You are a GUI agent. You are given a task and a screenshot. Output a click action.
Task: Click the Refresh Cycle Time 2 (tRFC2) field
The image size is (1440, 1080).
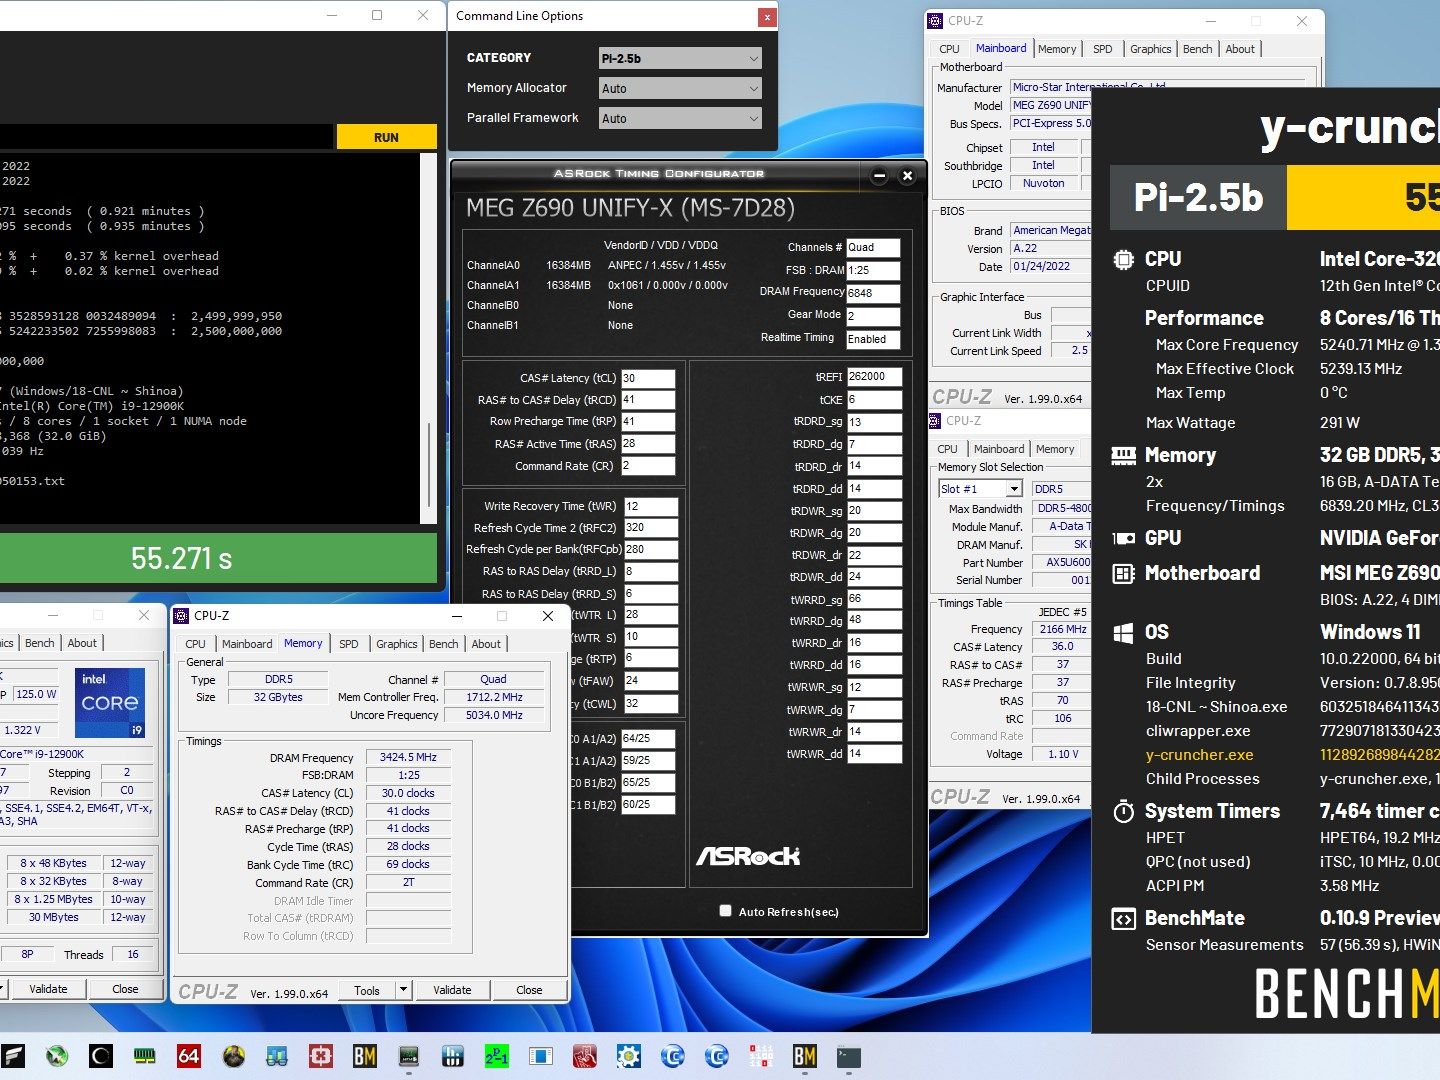pos(650,527)
